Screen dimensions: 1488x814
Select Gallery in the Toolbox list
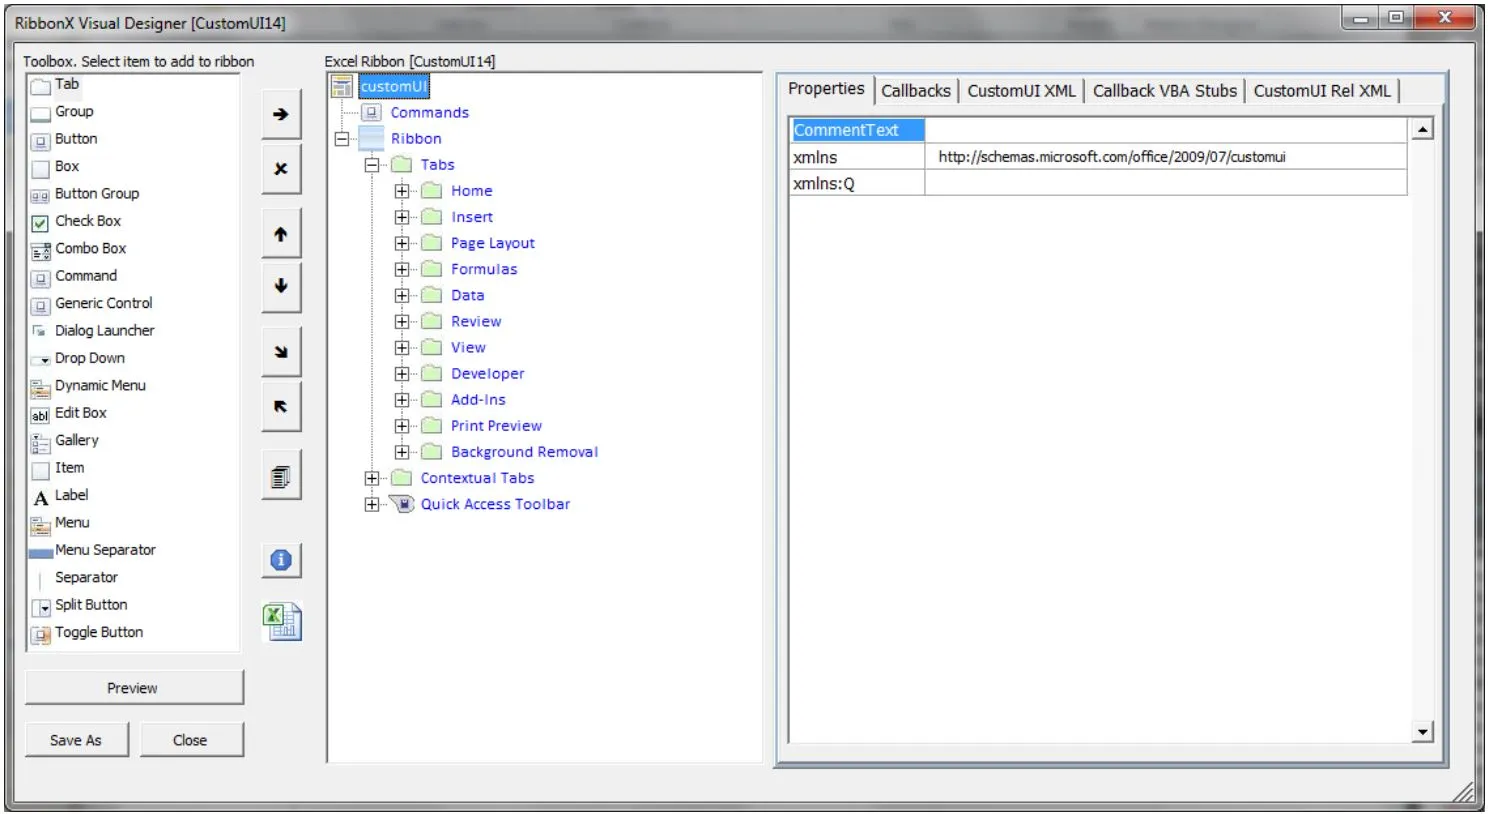pos(77,440)
